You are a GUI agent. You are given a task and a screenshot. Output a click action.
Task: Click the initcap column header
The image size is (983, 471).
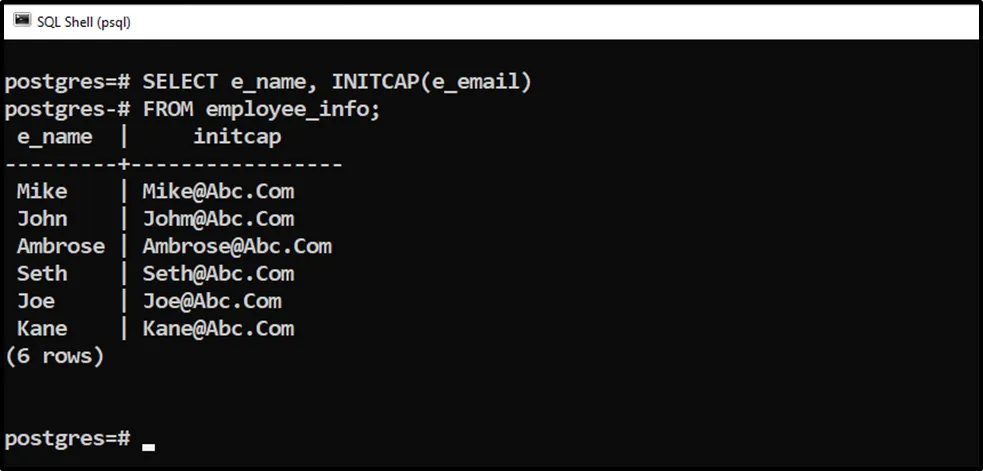237,136
